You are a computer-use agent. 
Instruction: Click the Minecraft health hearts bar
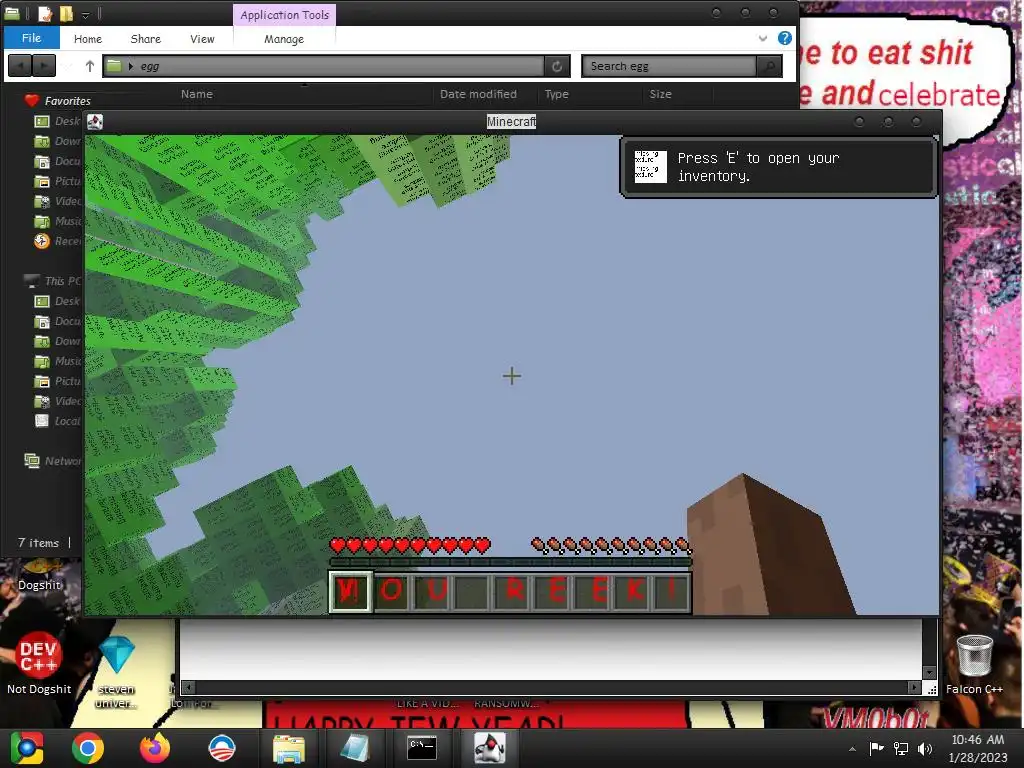410,545
